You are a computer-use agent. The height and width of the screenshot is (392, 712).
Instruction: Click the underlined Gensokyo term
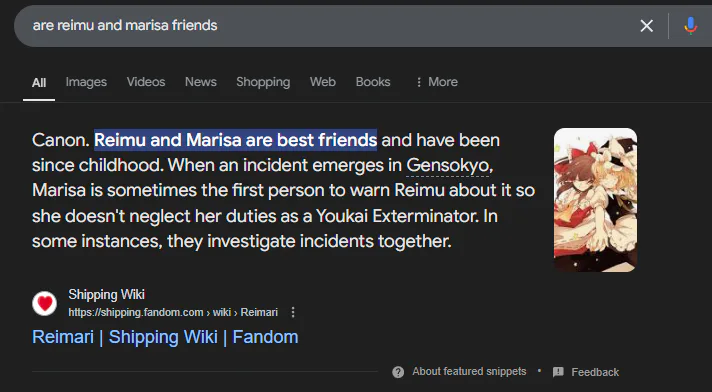(x=447, y=165)
